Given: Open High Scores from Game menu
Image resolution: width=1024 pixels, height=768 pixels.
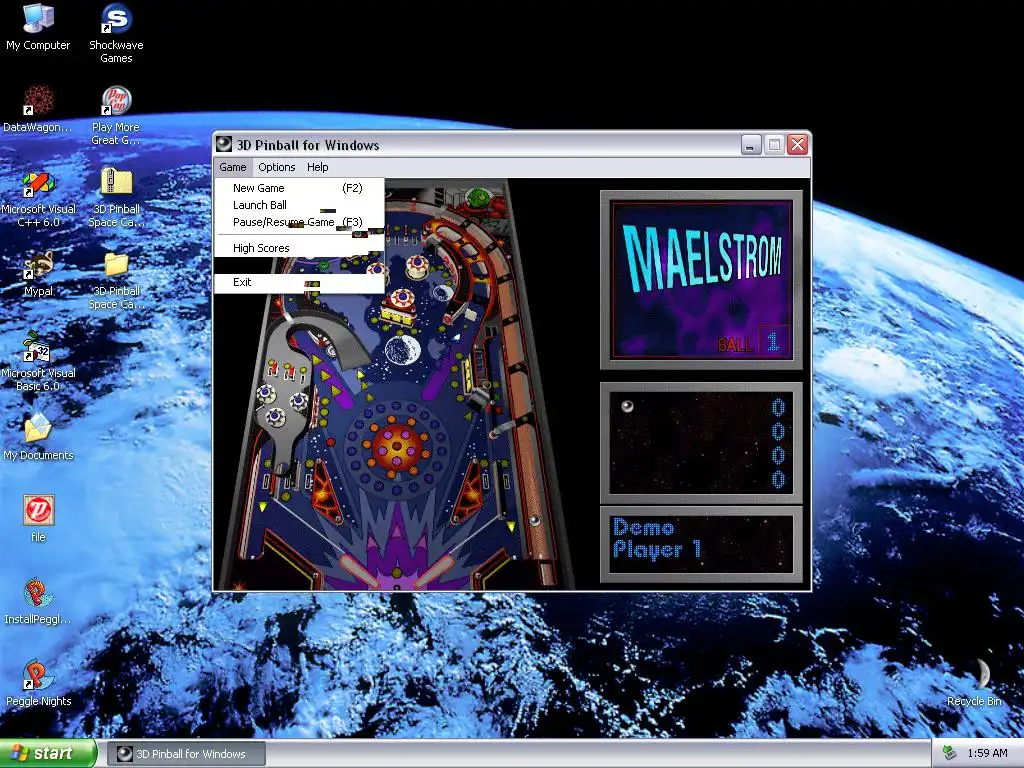Looking at the screenshot, I should pyautogui.click(x=299, y=248).
